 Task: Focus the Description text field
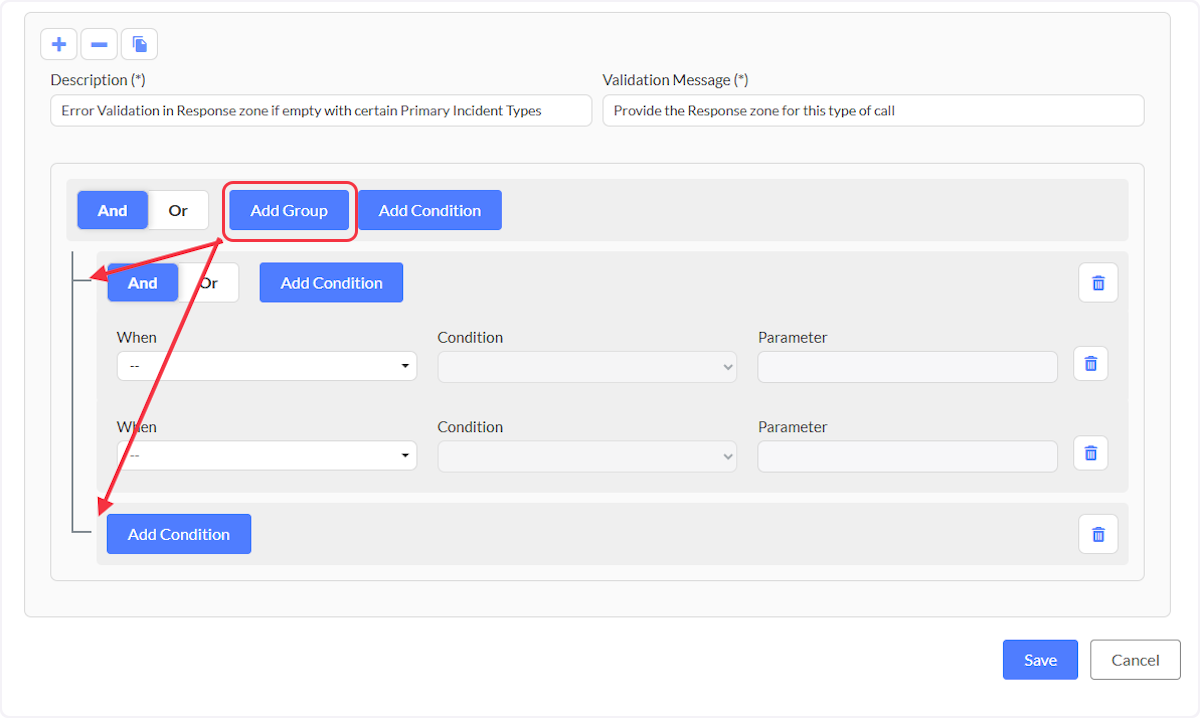[321, 111]
